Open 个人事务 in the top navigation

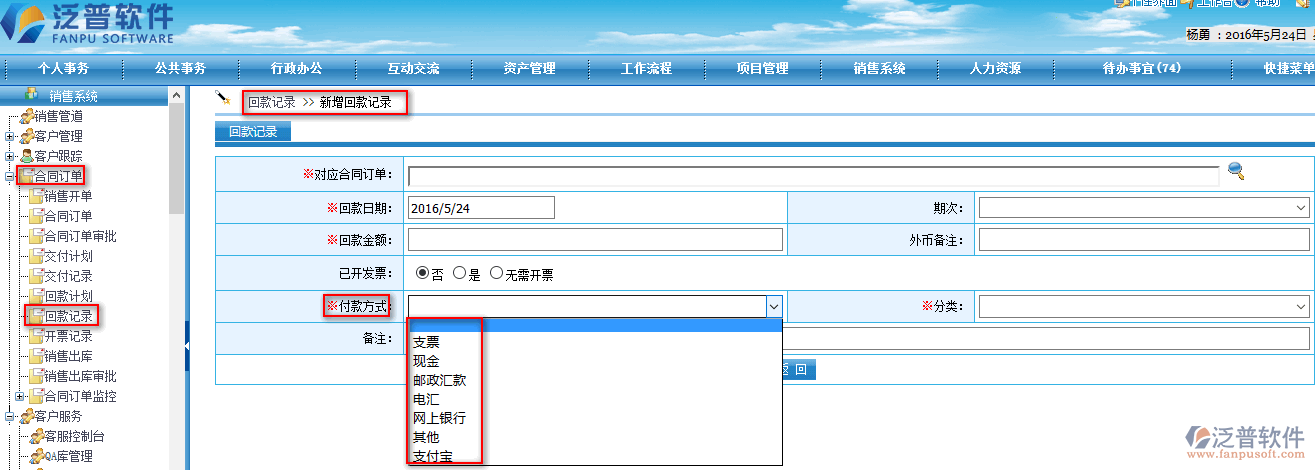pyautogui.click(x=64, y=69)
